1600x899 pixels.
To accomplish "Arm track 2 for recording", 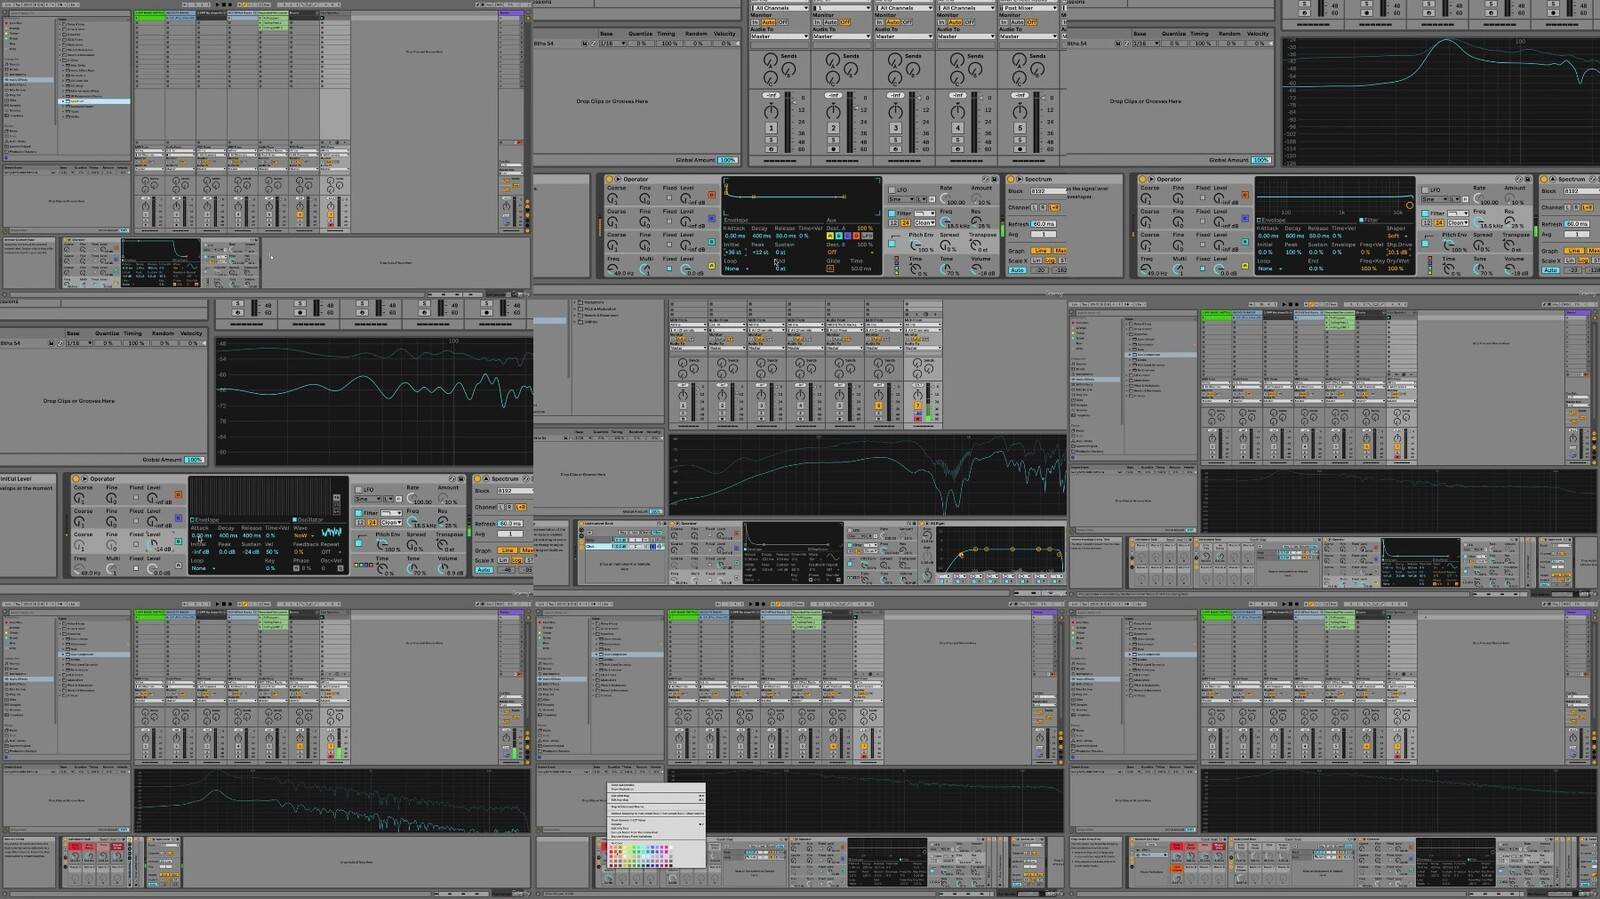I will tap(833, 150).
